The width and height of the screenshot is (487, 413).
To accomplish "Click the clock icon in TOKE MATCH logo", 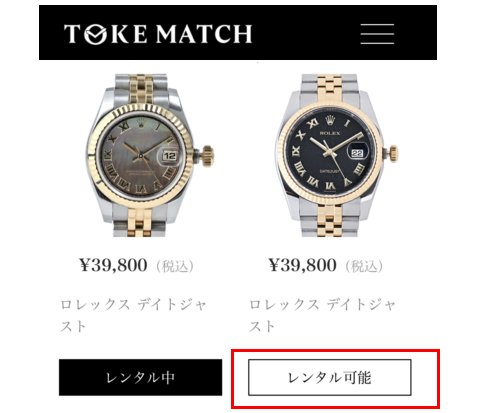I will coord(96,34).
